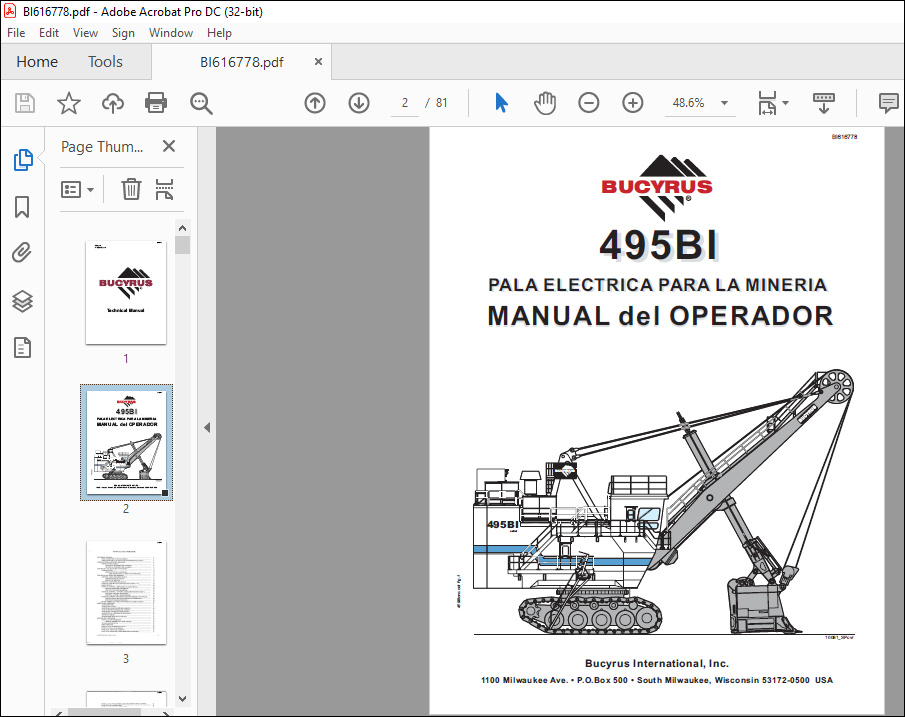Activate the Hand pan tool

pos(545,103)
